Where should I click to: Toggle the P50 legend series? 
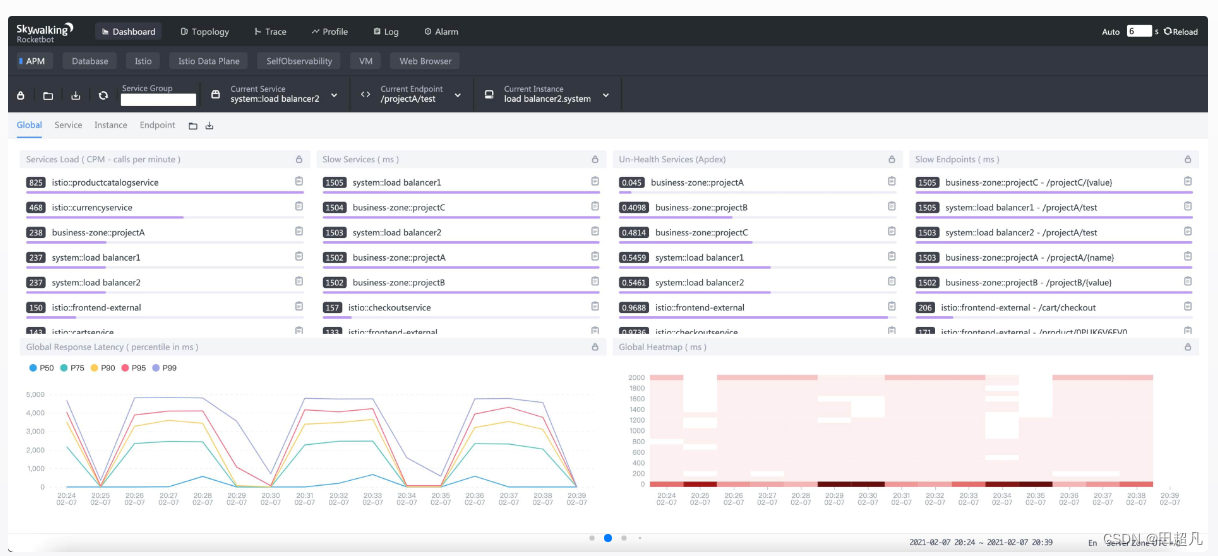41,368
